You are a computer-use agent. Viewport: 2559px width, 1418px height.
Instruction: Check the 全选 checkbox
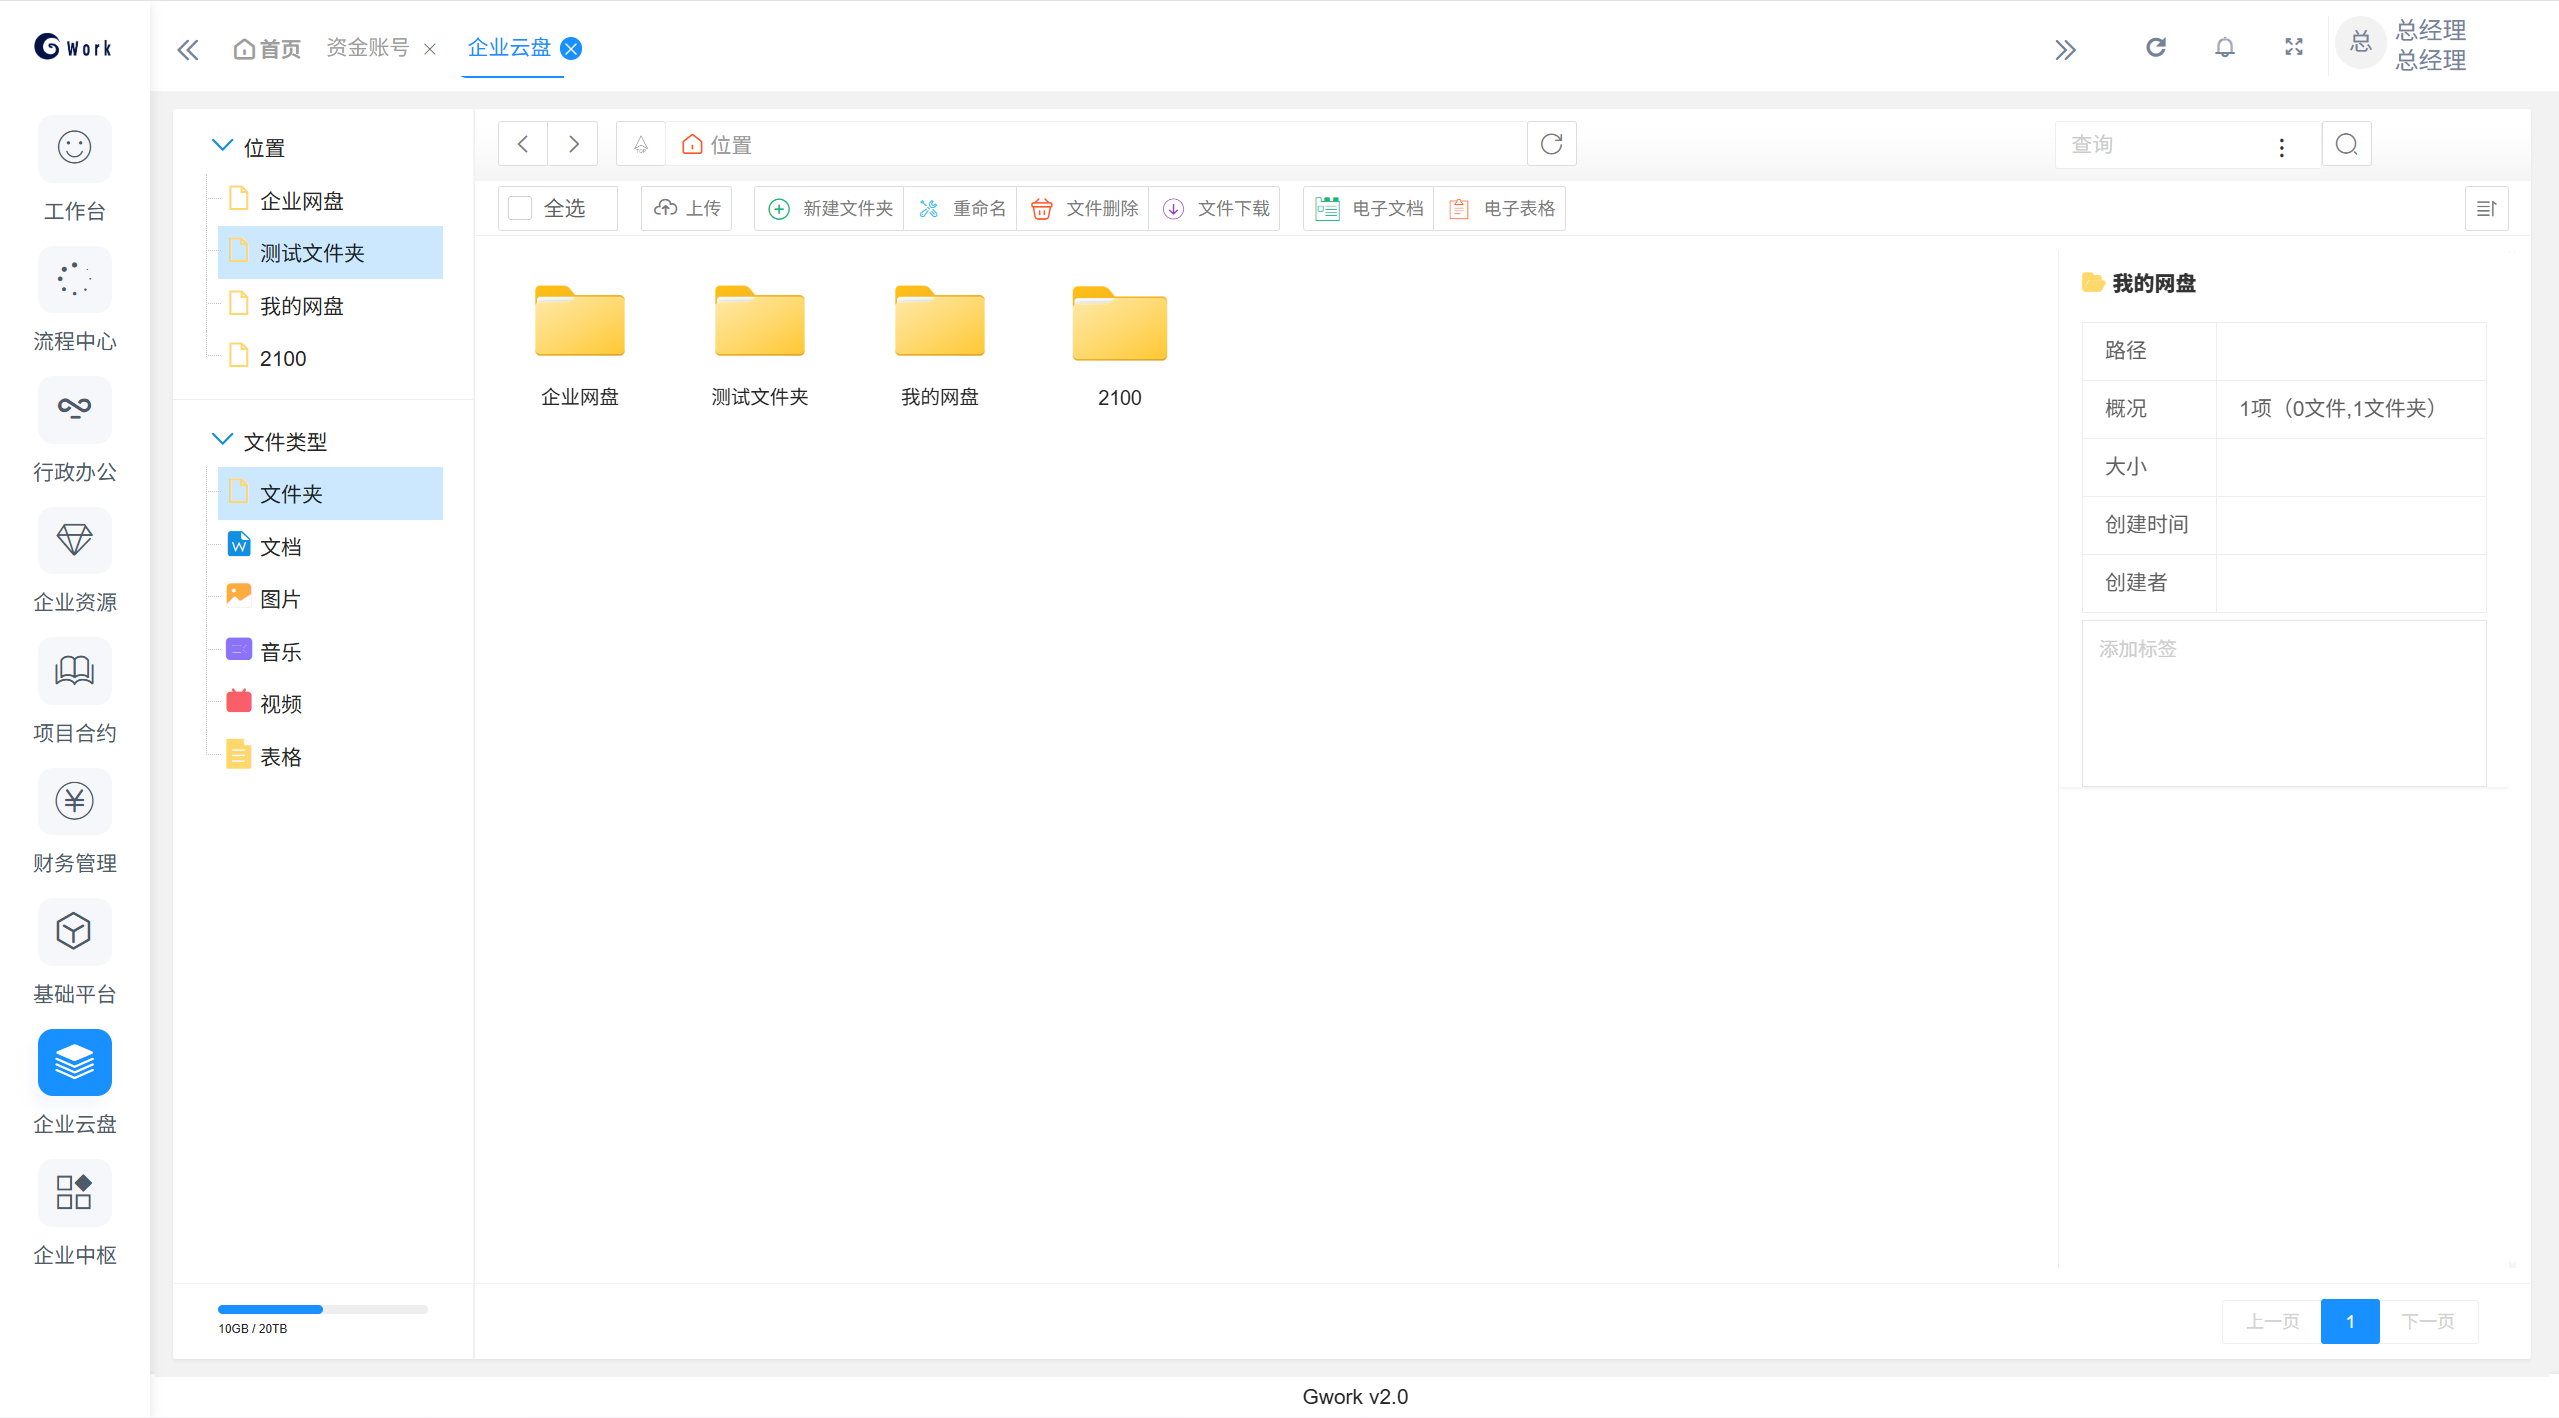click(520, 208)
